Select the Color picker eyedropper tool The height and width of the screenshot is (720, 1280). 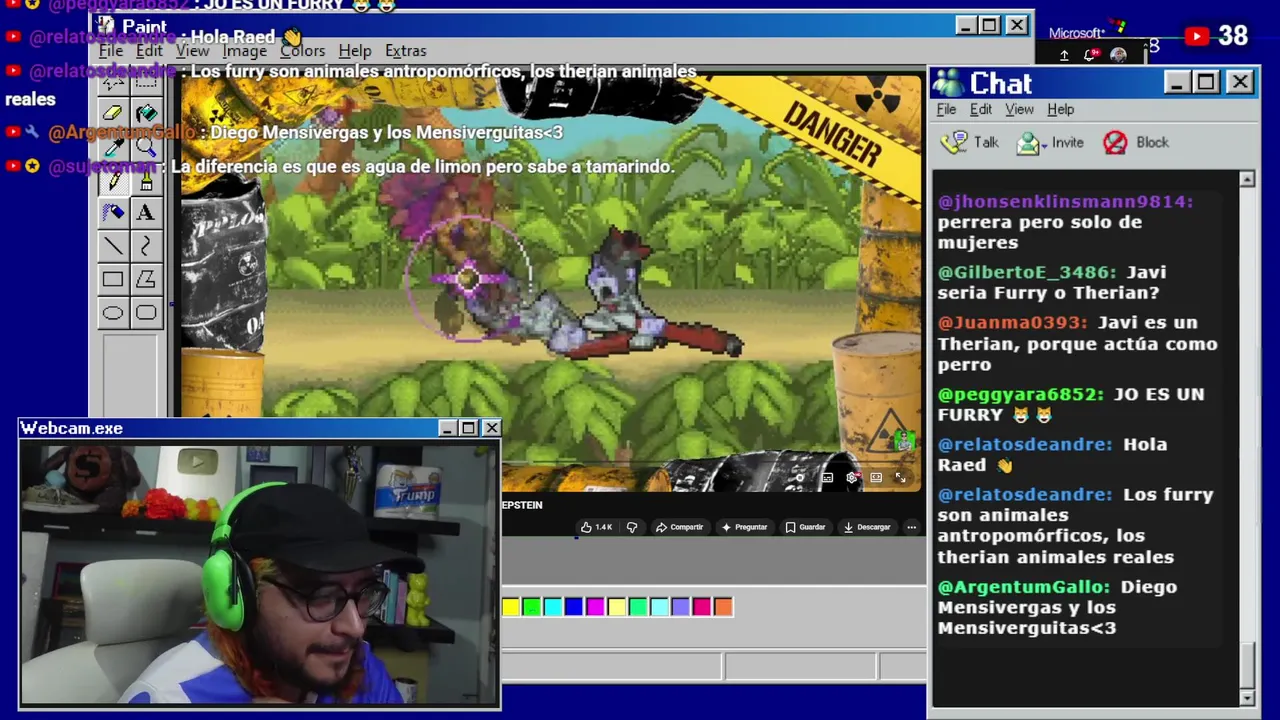(x=113, y=146)
